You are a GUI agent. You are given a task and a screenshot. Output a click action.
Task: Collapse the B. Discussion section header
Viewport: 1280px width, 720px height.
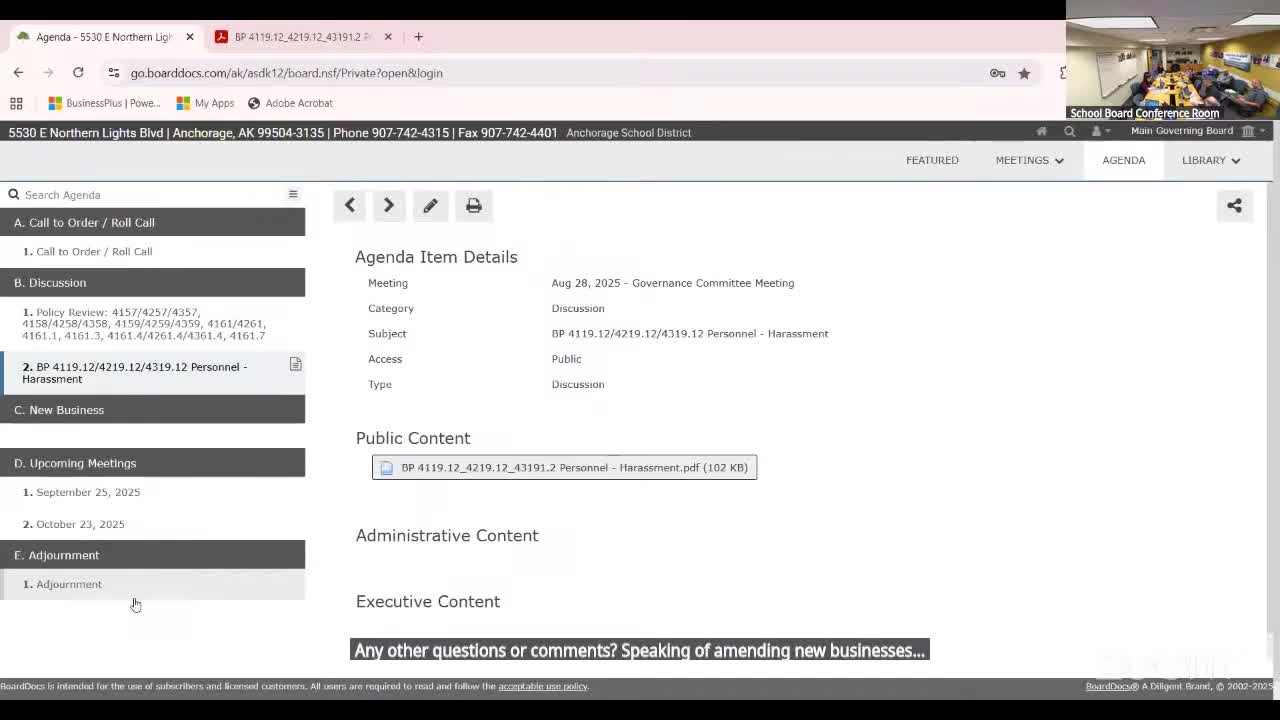(152, 282)
